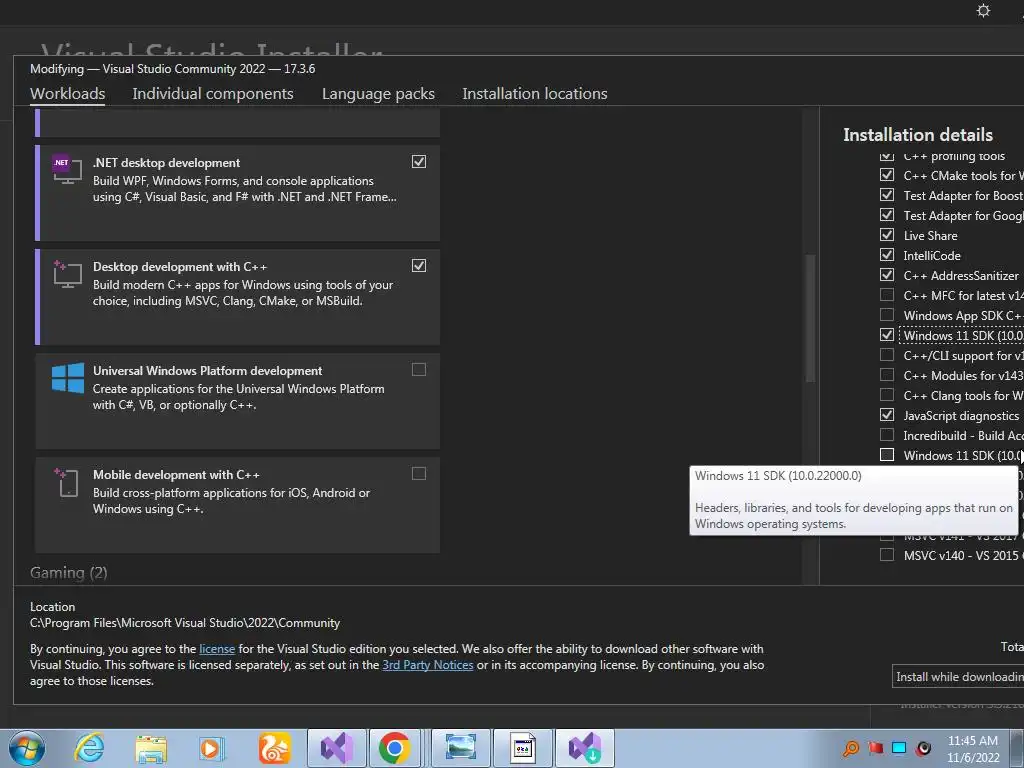Check the Incredibuild Build Acceleration component
The height and width of the screenshot is (768, 1024).
887,435
